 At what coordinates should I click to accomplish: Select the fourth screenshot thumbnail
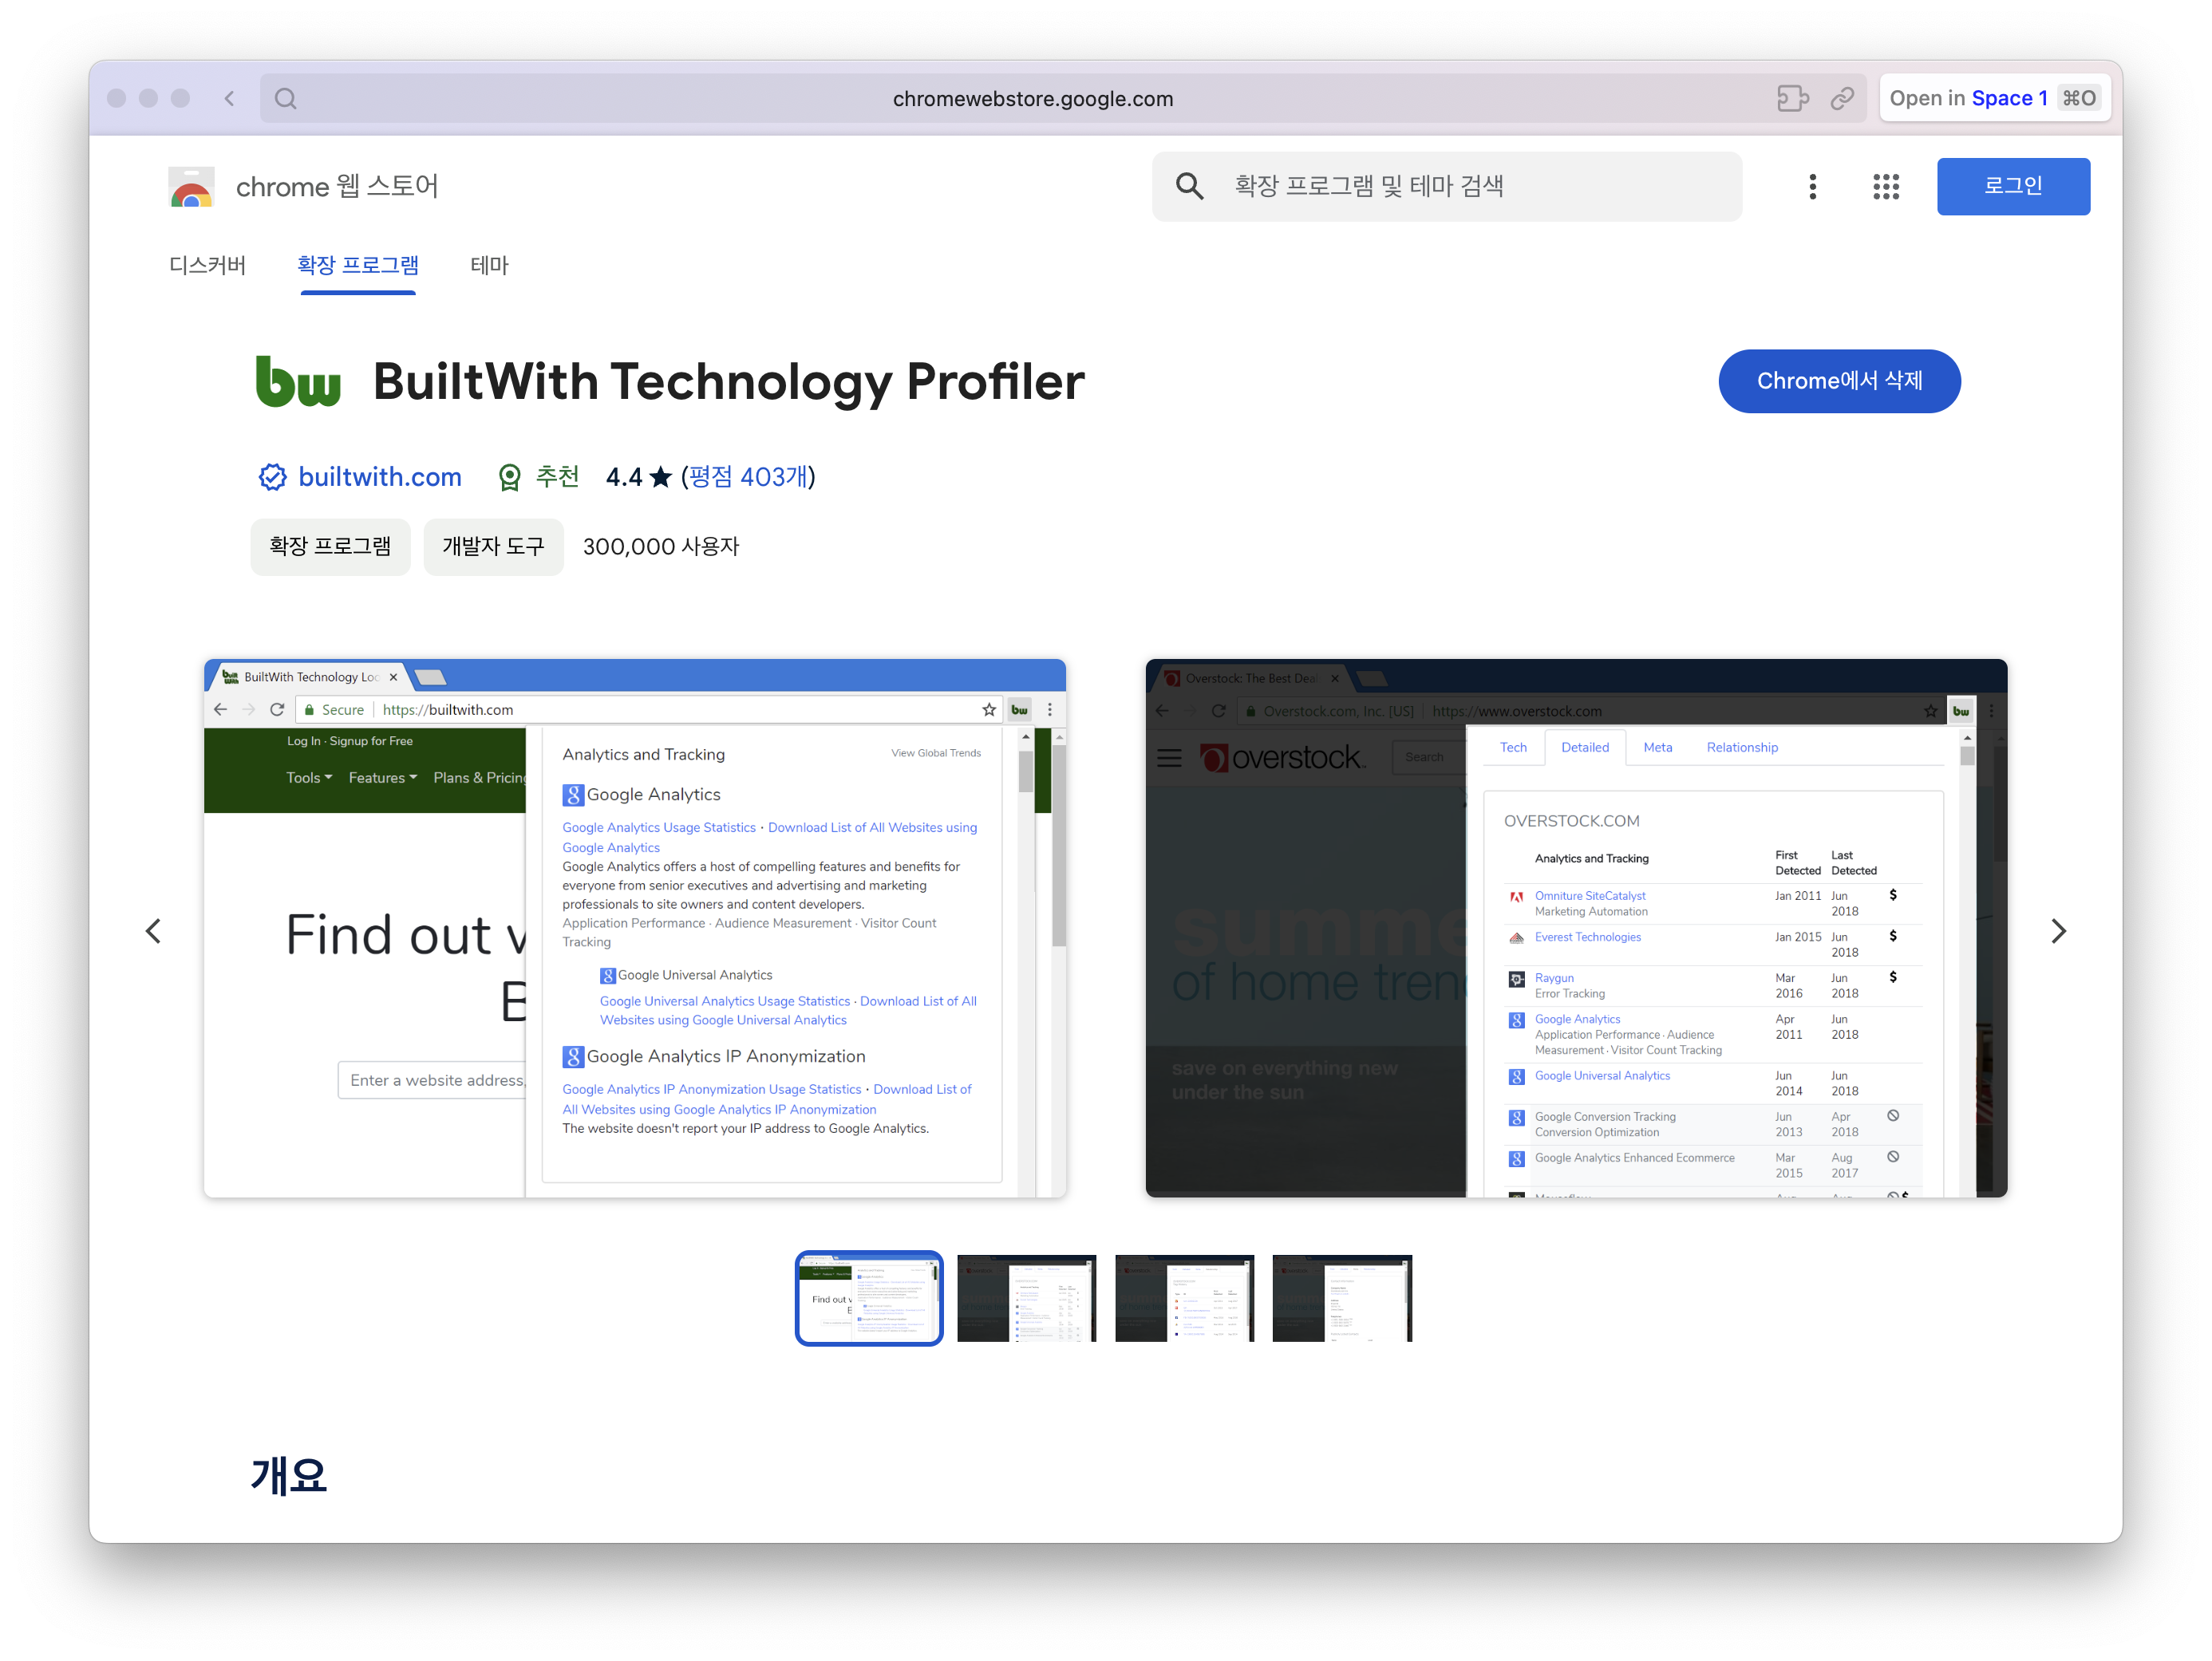pos(1343,1298)
